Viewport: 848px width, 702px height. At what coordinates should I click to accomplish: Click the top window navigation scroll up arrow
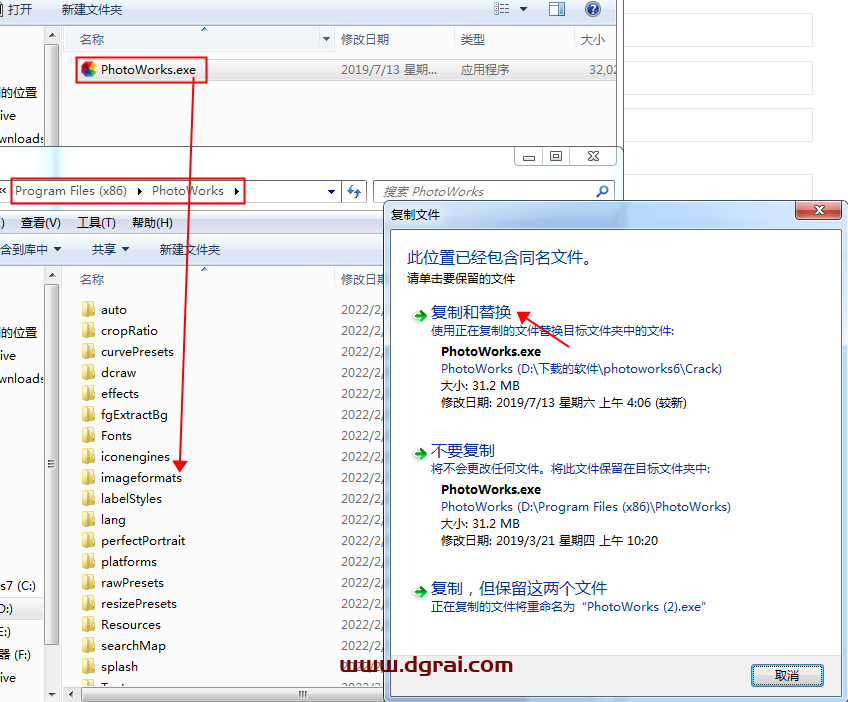(x=52, y=35)
